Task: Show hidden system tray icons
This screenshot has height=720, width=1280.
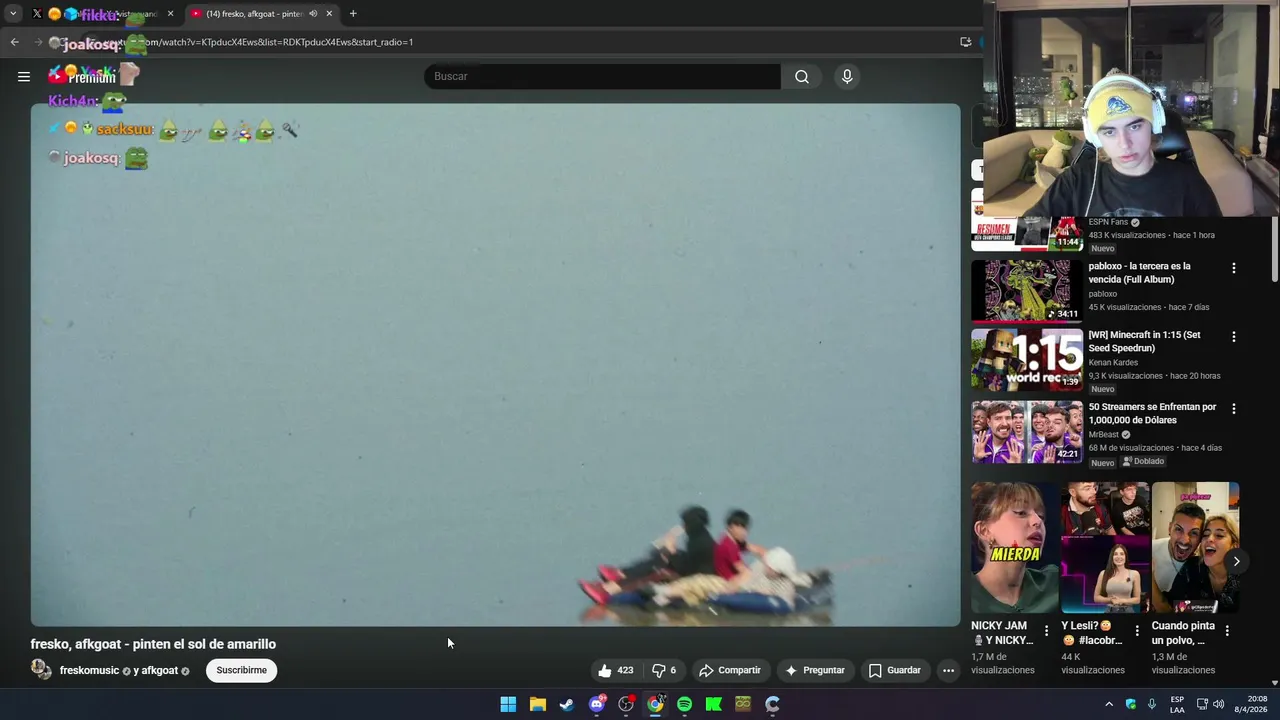Action: pos(1108,704)
